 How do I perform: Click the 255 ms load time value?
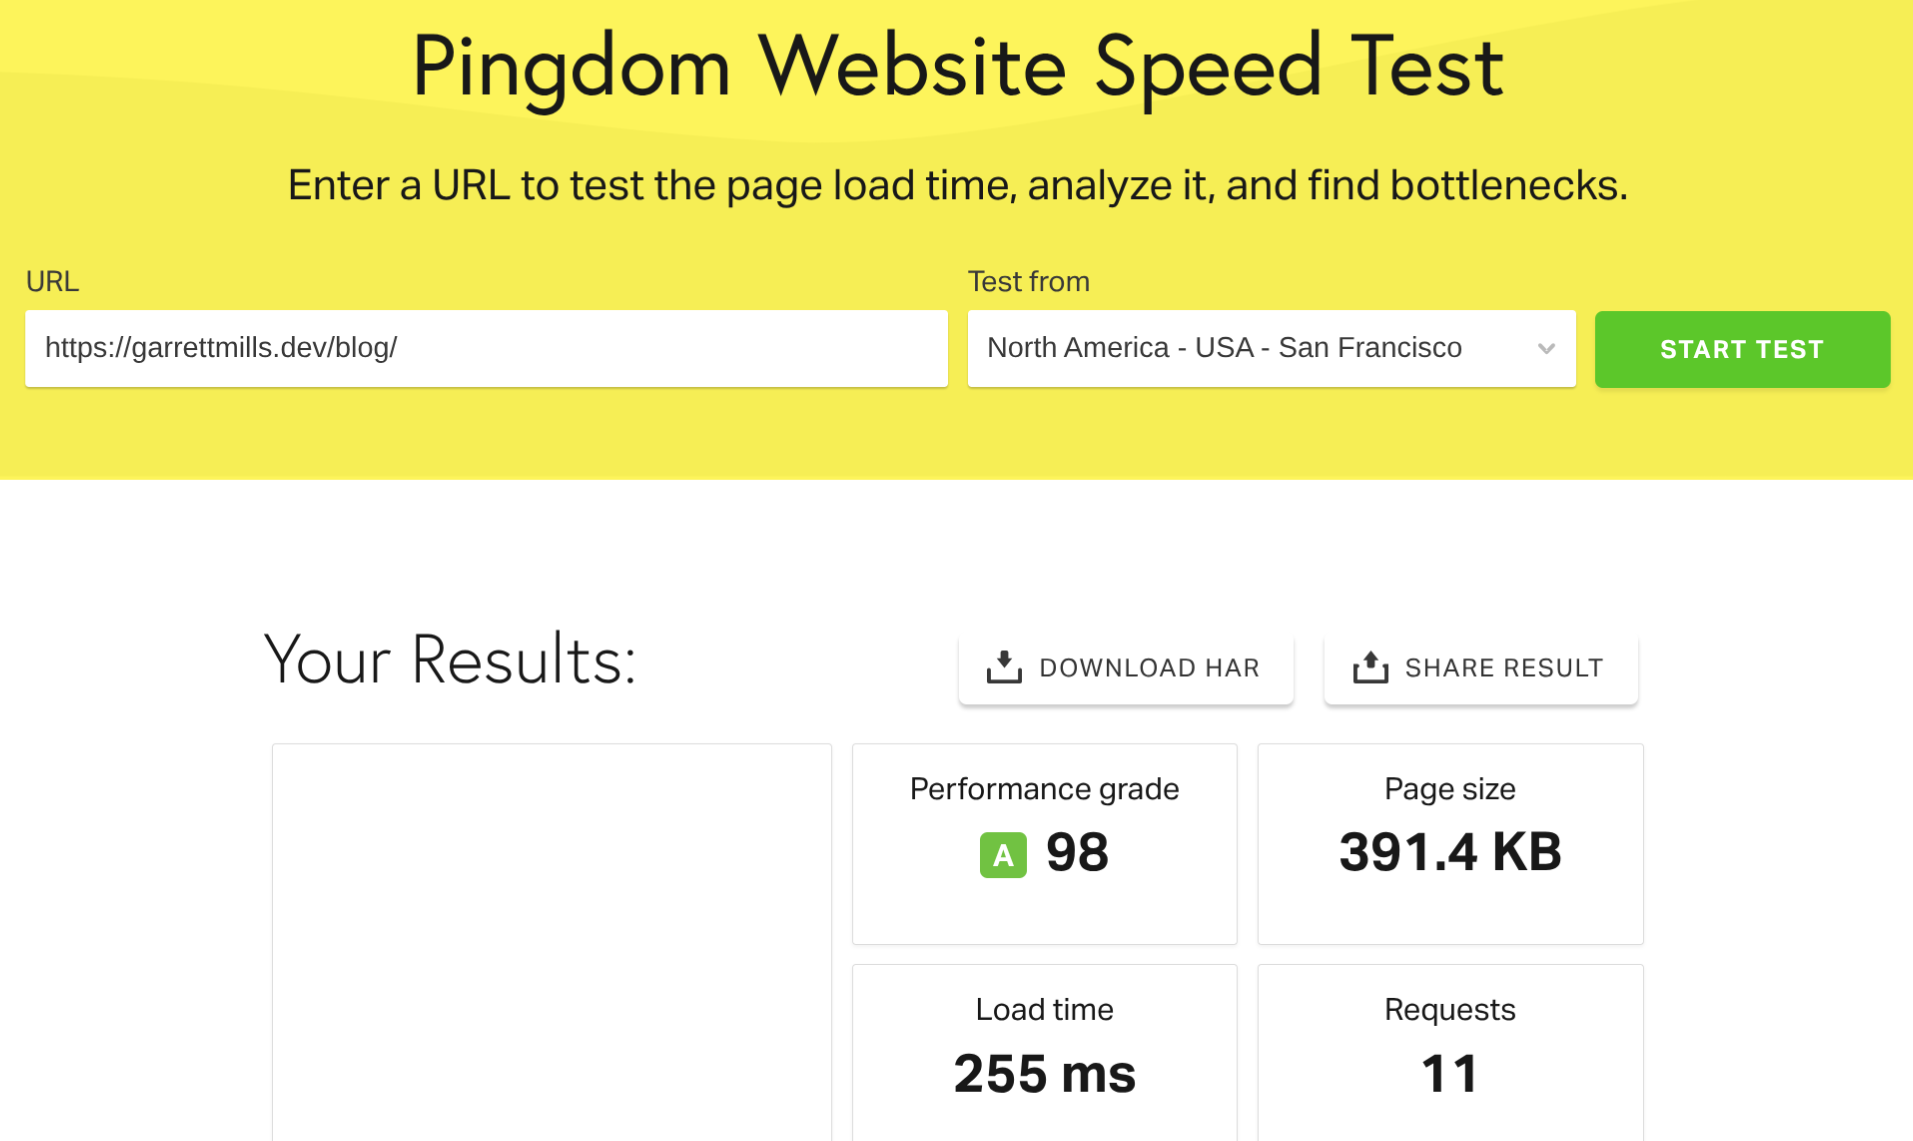[x=1044, y=1074]
